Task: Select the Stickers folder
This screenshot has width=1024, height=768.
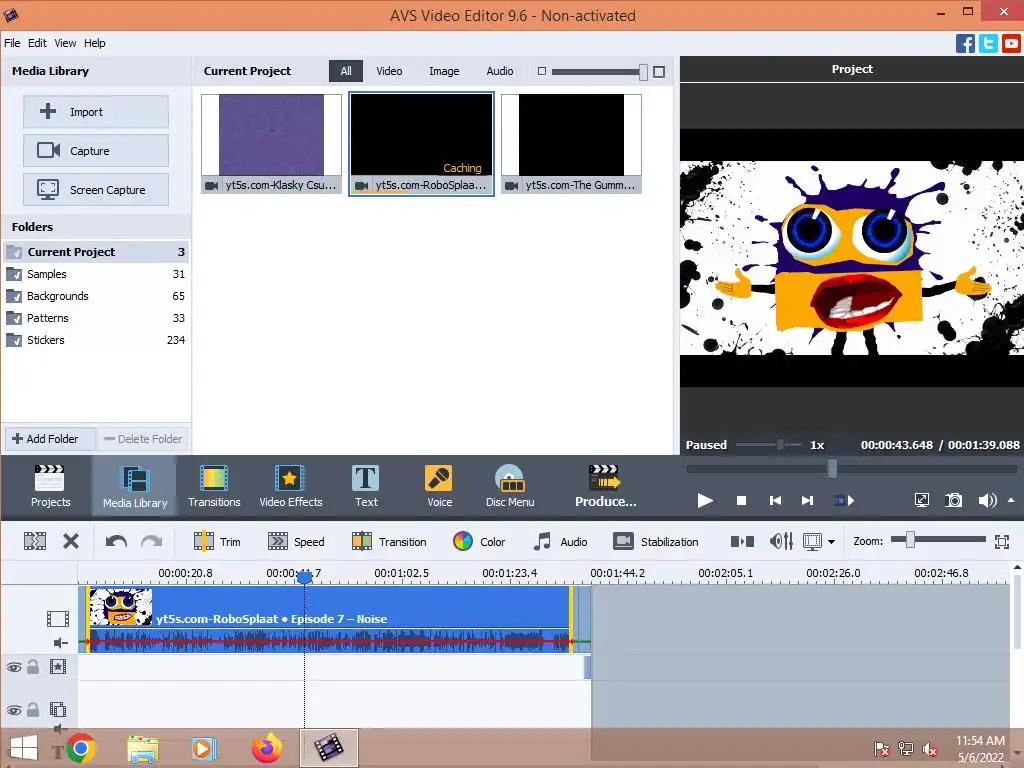Action: (x=96, y=340)
